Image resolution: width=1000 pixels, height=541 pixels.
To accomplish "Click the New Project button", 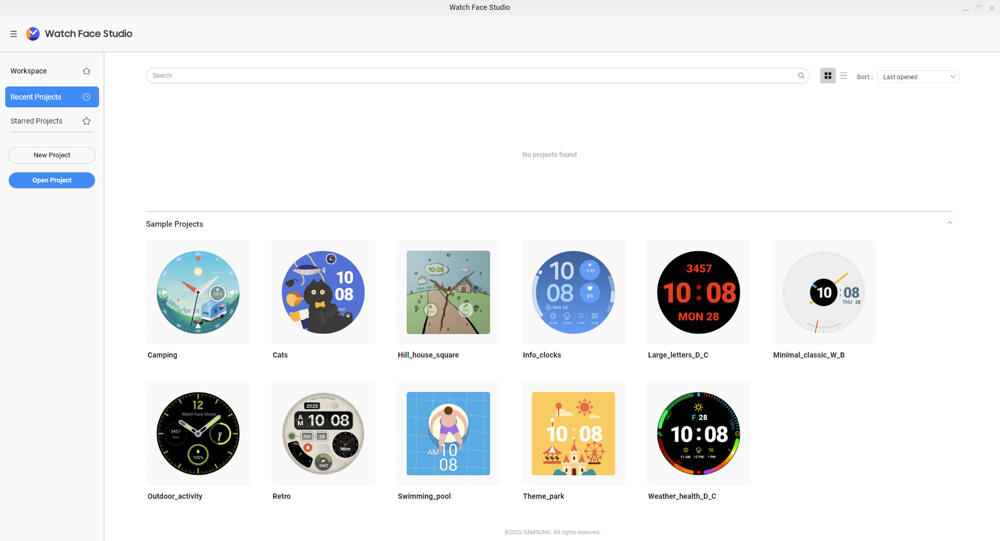I will click(52, 155).
